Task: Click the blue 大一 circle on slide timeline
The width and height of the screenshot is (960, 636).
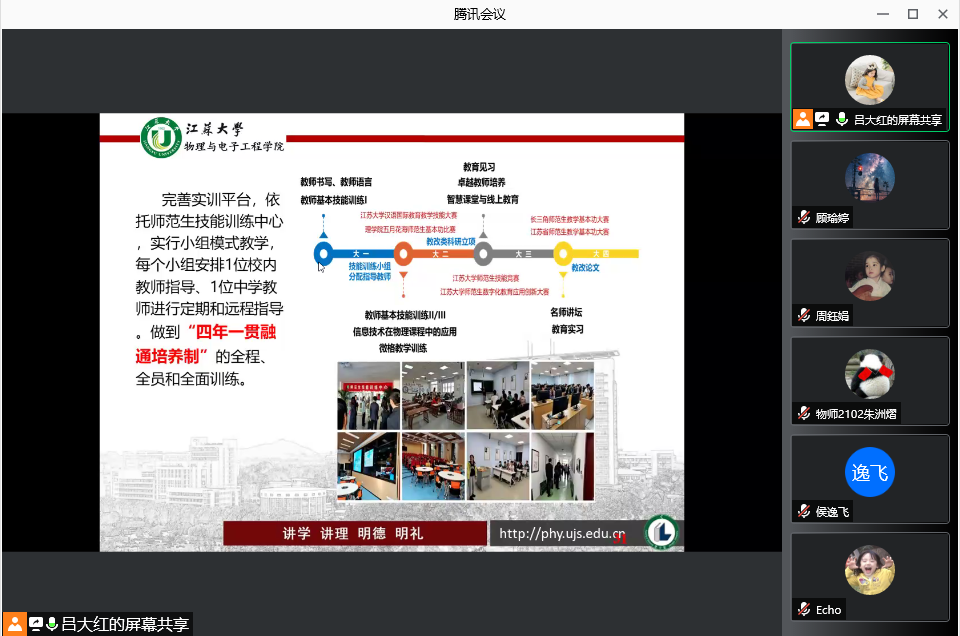Action: (323, 253)
